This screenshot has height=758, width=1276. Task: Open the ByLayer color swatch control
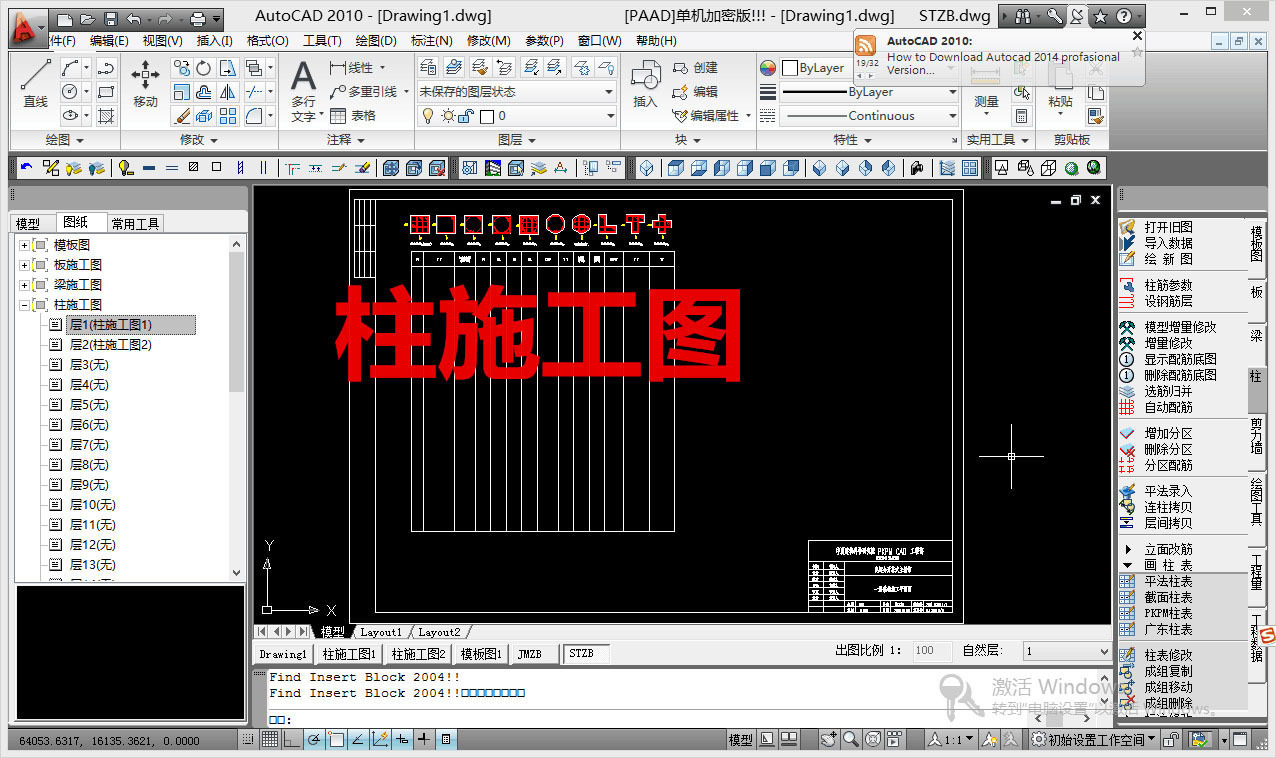tap(809, 67)
